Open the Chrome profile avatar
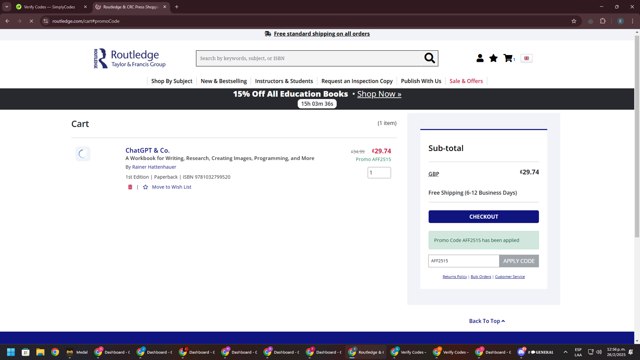 coord(620,21)
